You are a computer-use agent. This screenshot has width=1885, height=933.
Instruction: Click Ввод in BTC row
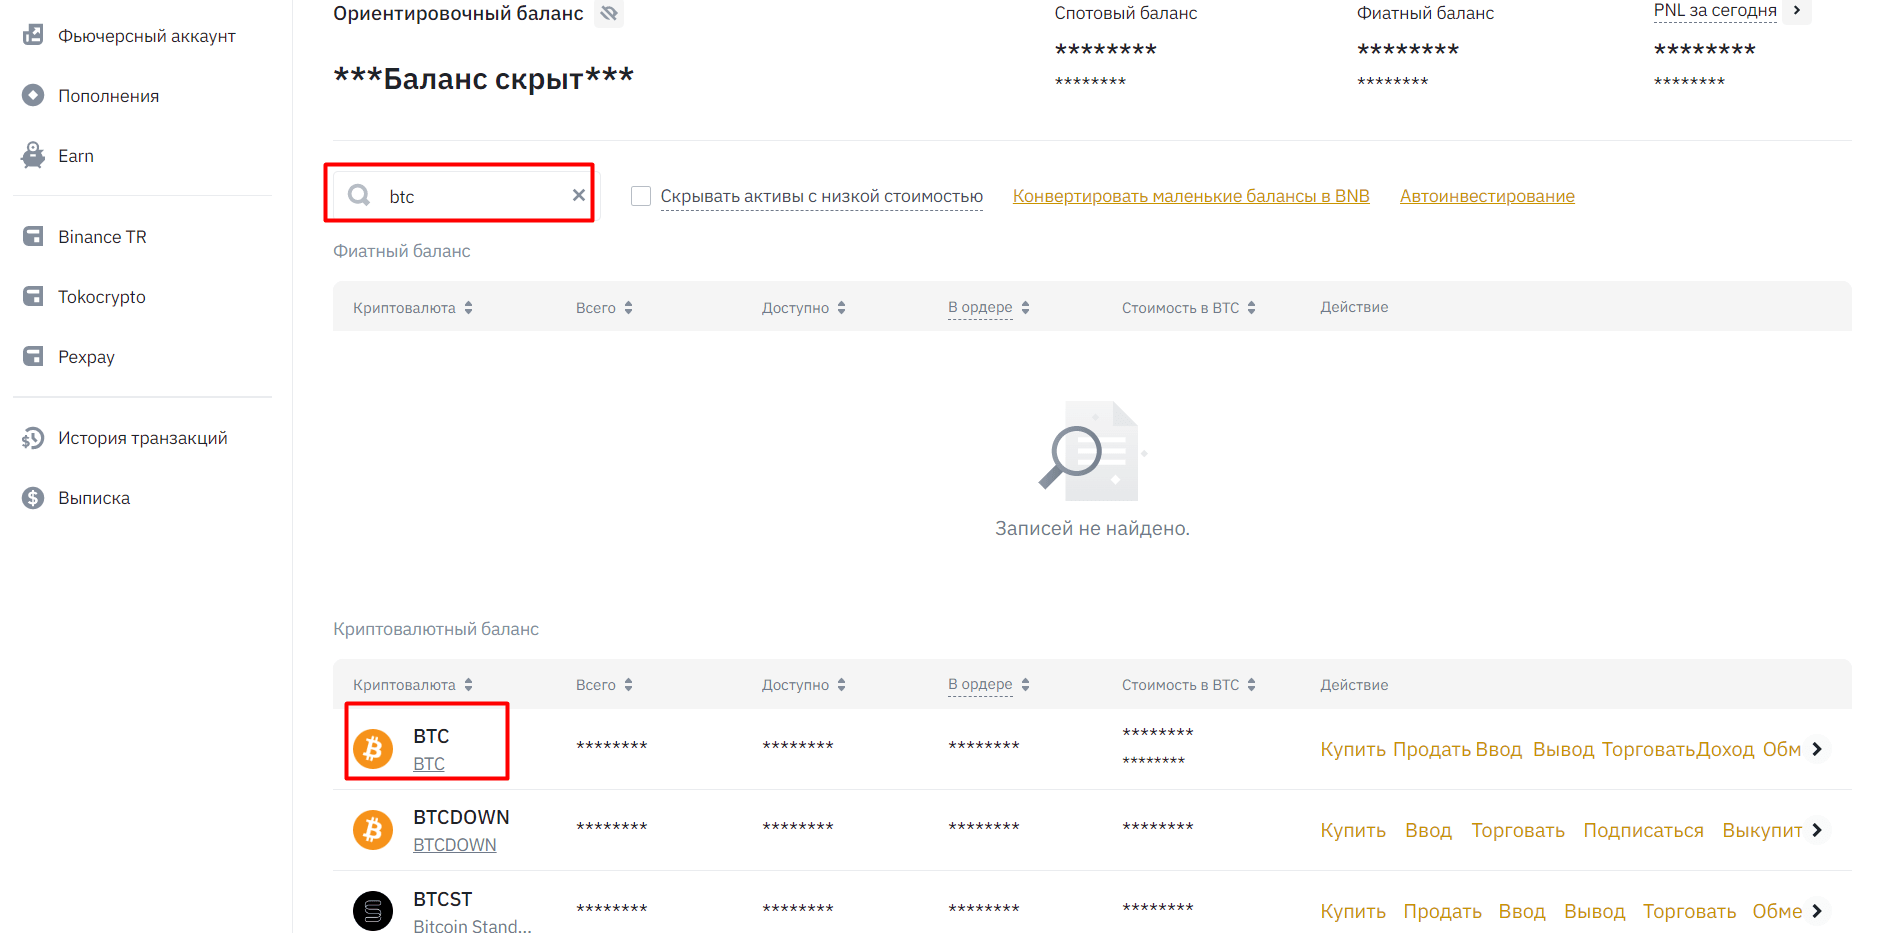tap(1498, 749)
